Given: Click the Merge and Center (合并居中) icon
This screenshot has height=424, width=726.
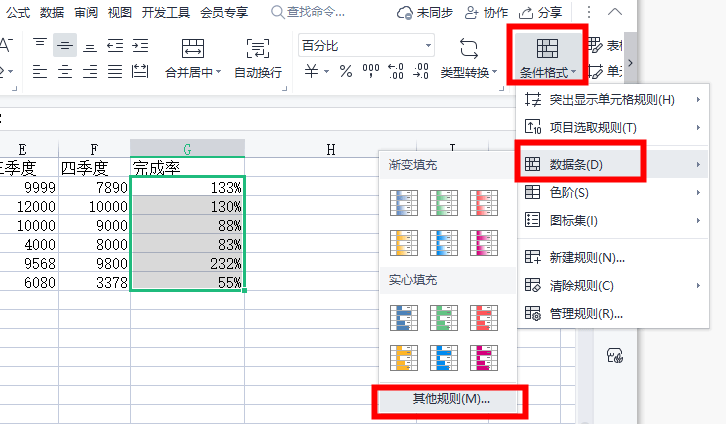Looking at the screenshot, I should (x=193, y=48).
